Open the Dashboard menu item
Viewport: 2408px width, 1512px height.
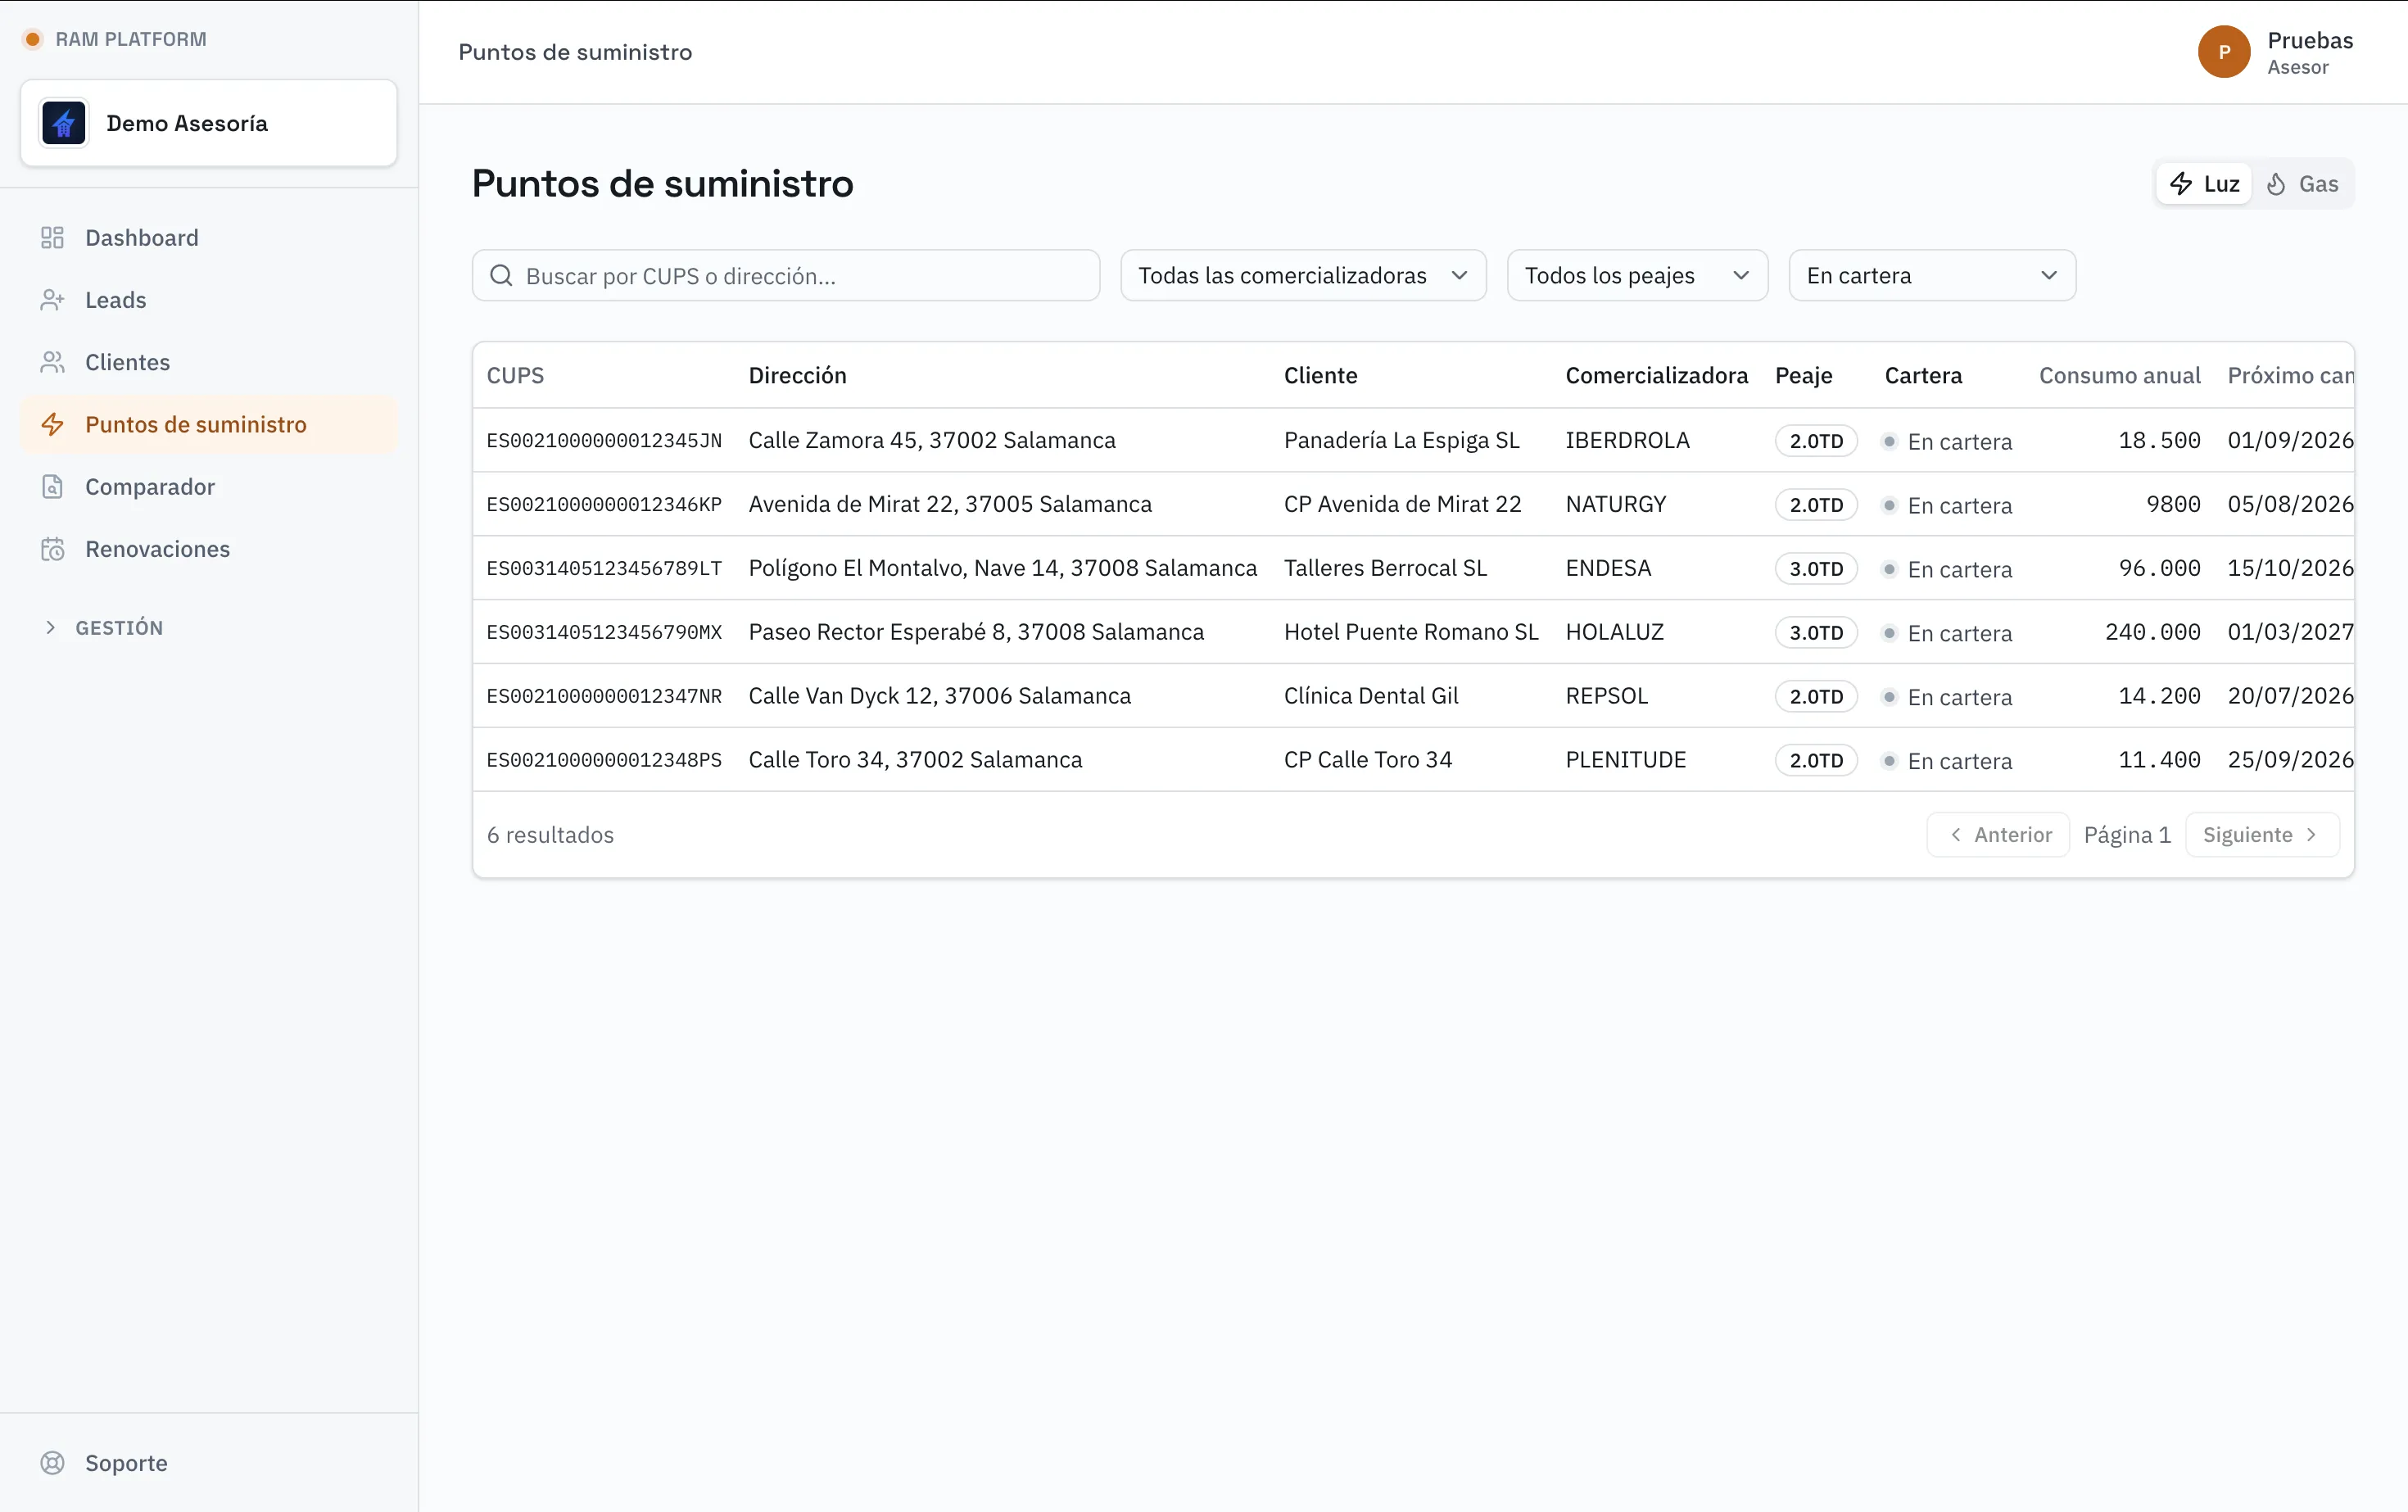(209, 238)
